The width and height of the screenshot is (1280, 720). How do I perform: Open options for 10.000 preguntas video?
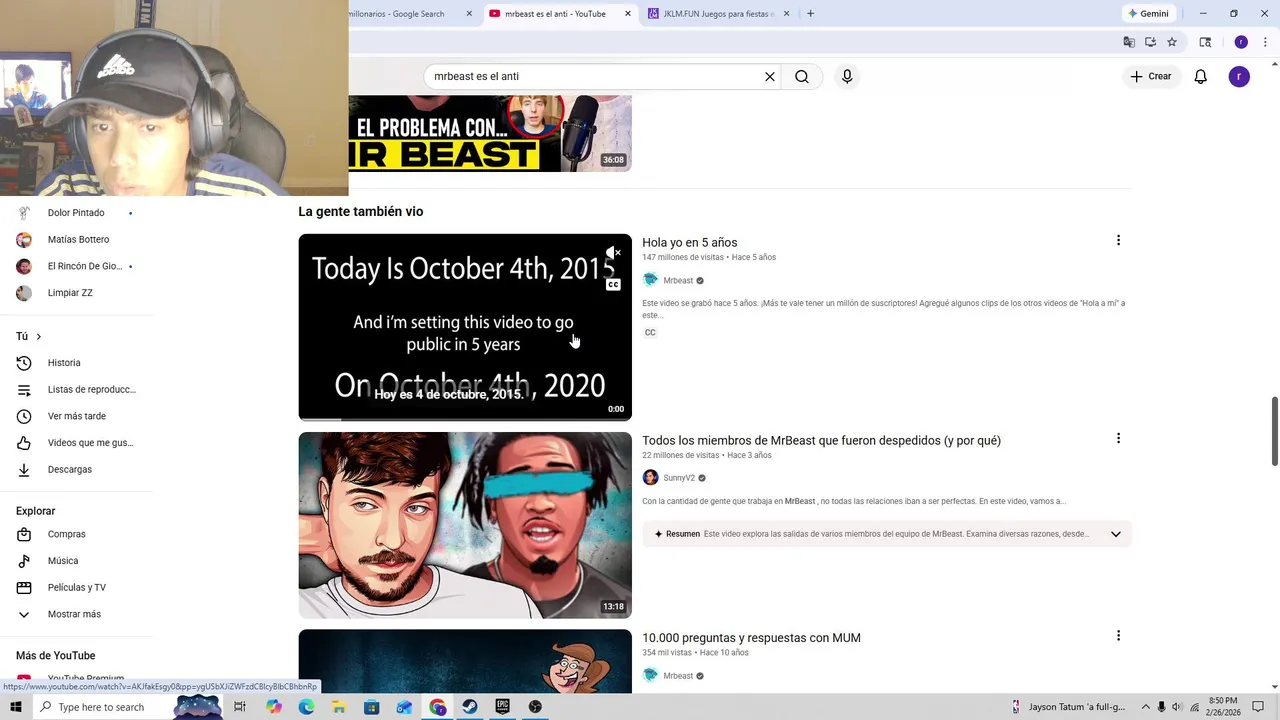1118,636
